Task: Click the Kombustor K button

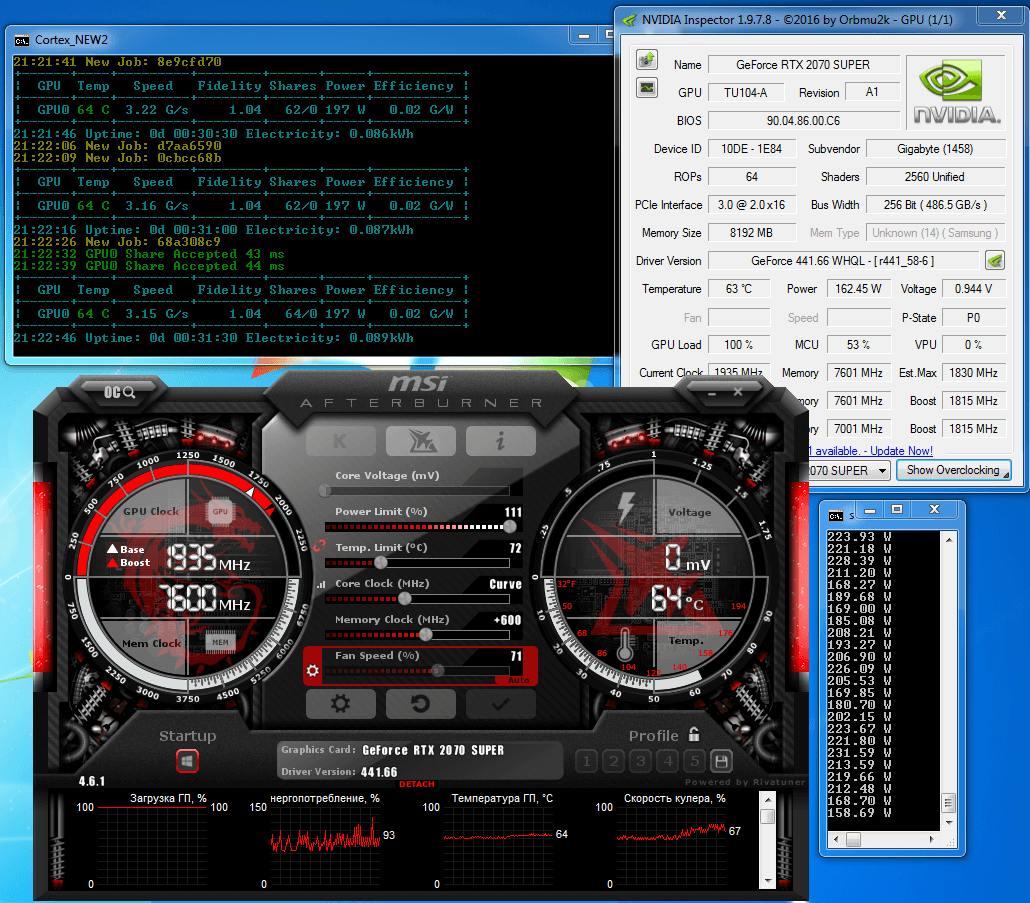Action: click(x=340, y=441)
